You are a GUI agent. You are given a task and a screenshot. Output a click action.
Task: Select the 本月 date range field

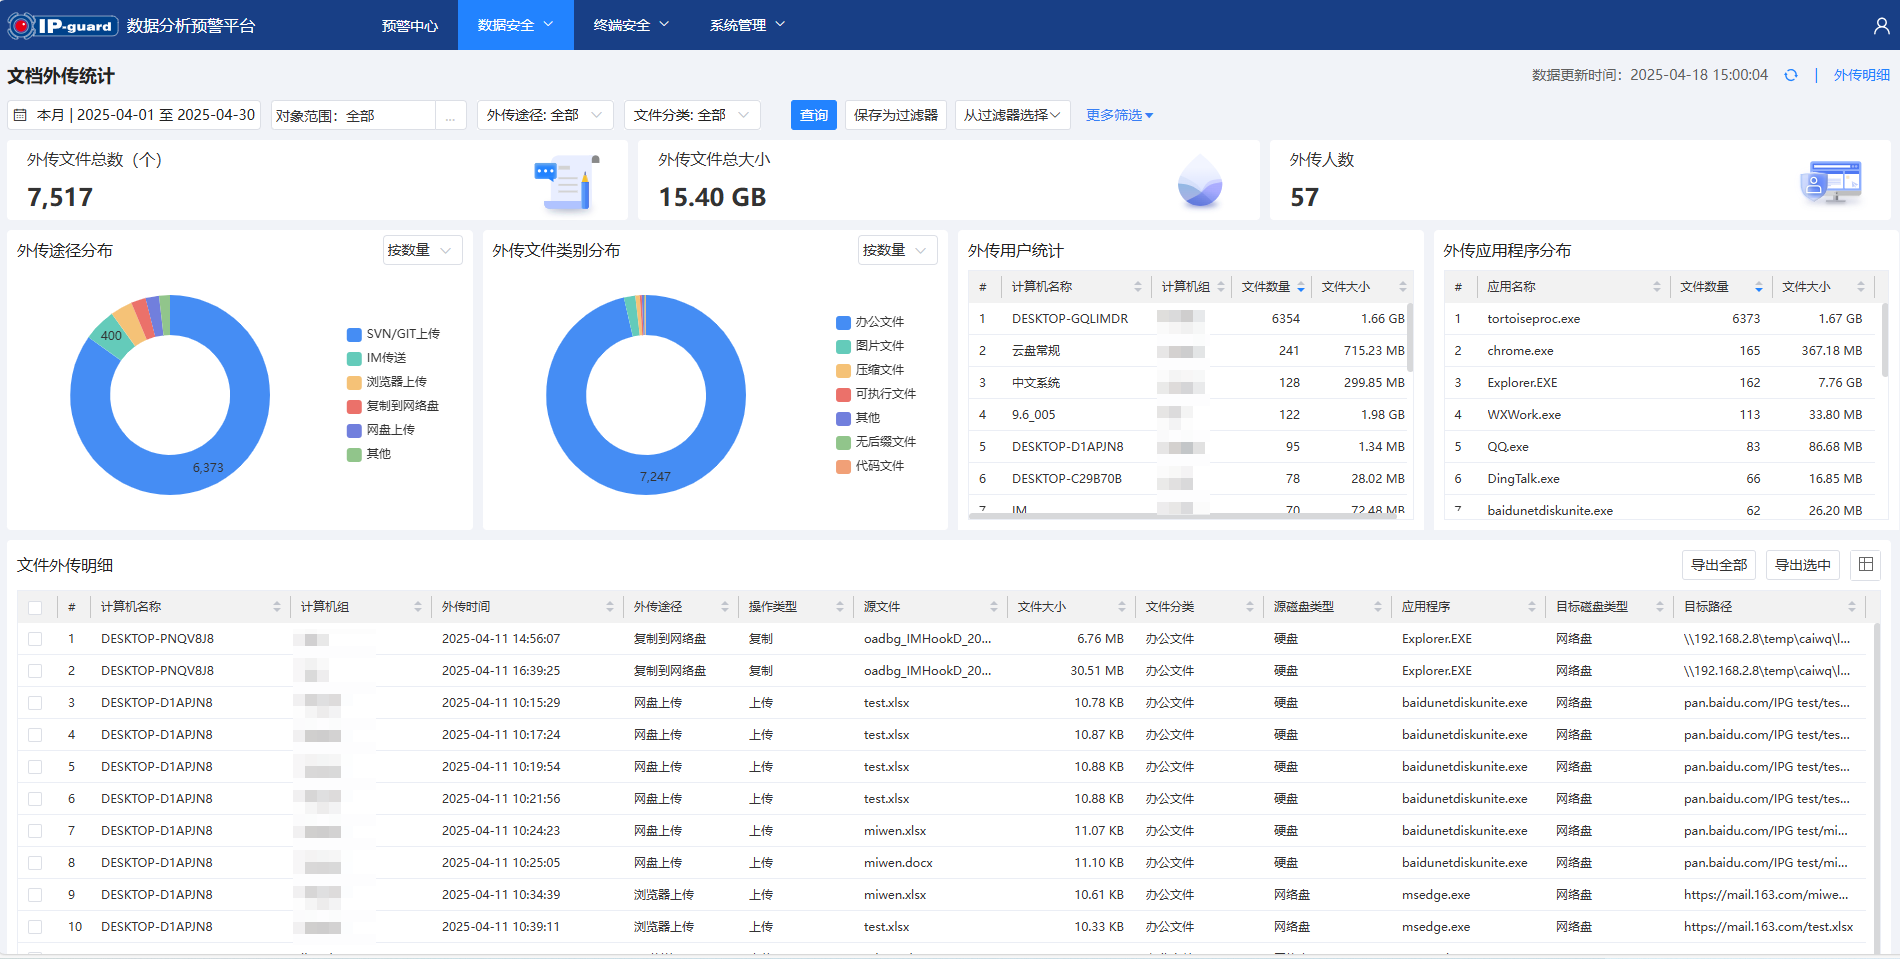[x=134, y=115]
